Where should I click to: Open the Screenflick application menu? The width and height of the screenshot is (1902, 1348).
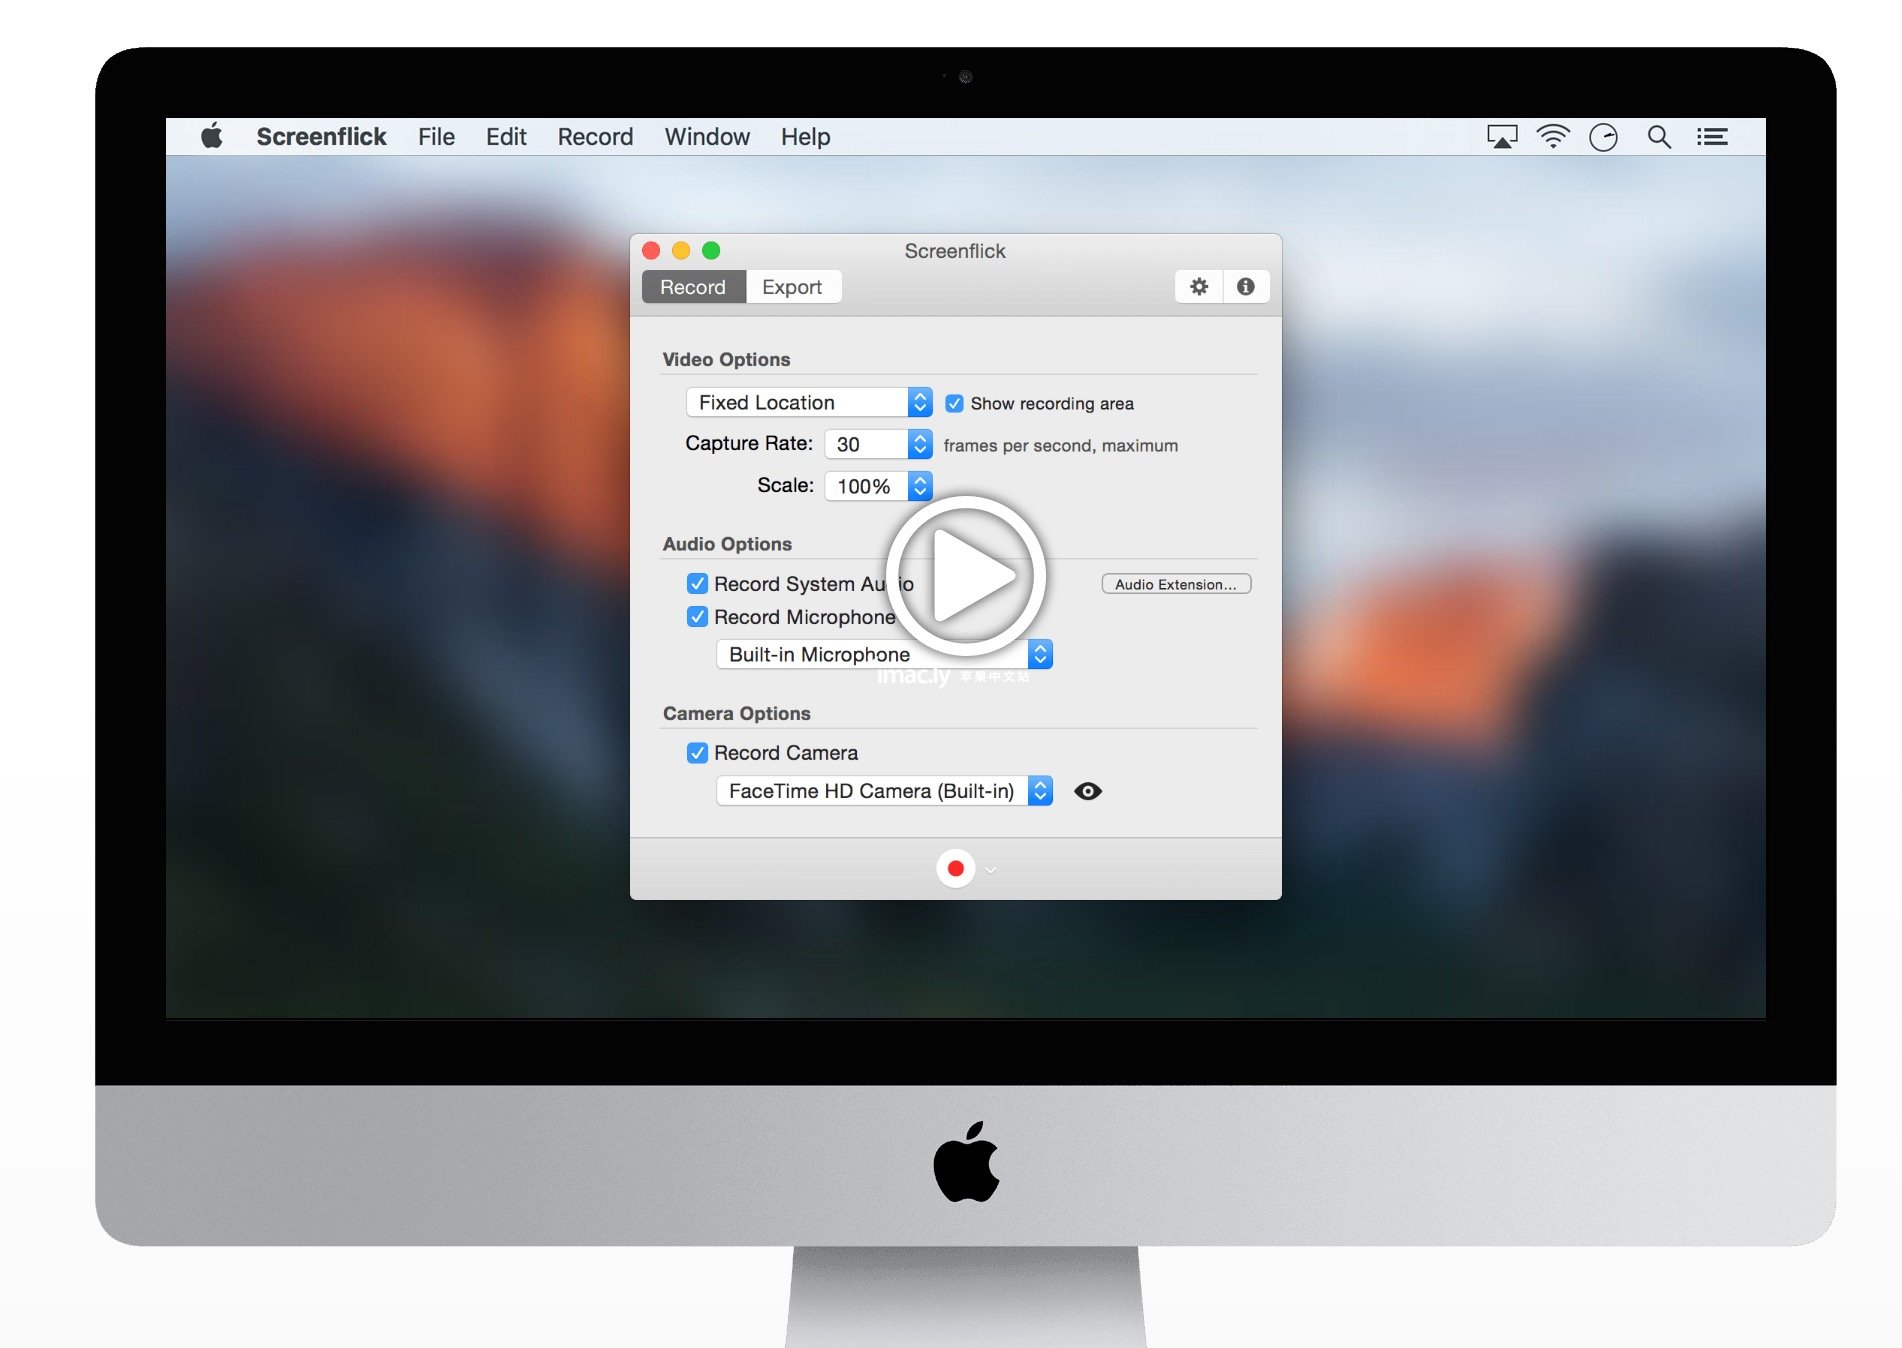[x=321, y=137]
